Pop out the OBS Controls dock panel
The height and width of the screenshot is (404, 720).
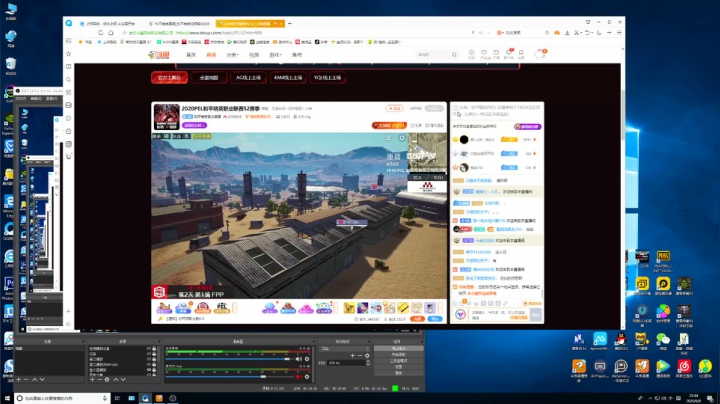422,341
